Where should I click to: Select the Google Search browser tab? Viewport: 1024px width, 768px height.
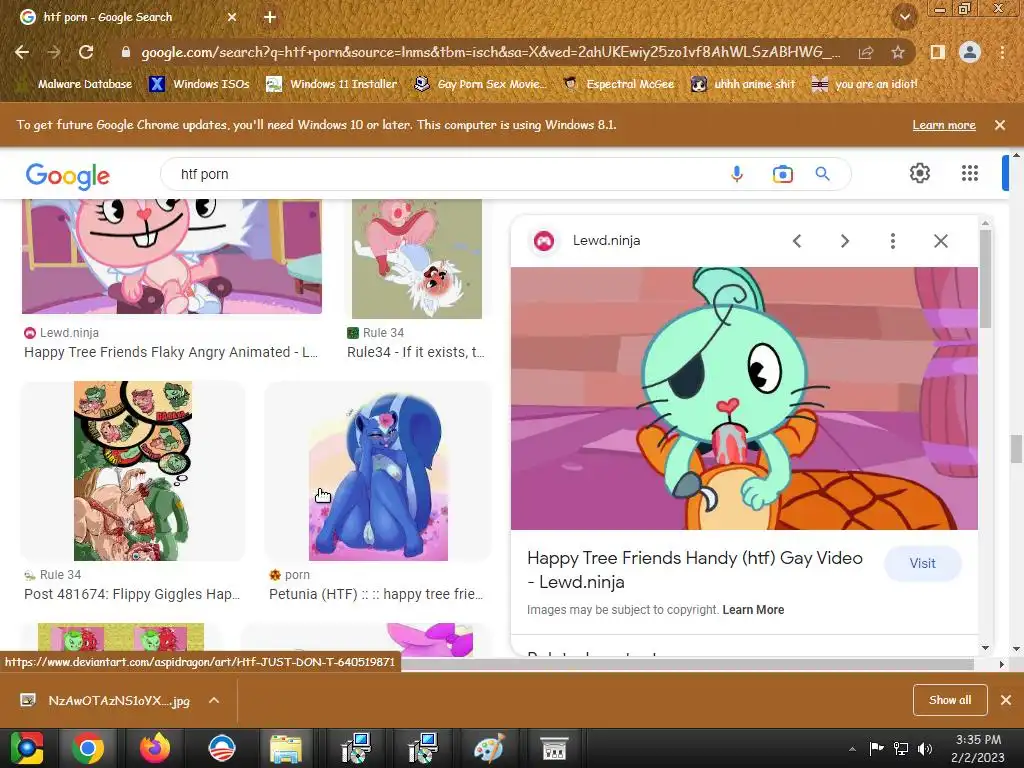tap(129, 18)
